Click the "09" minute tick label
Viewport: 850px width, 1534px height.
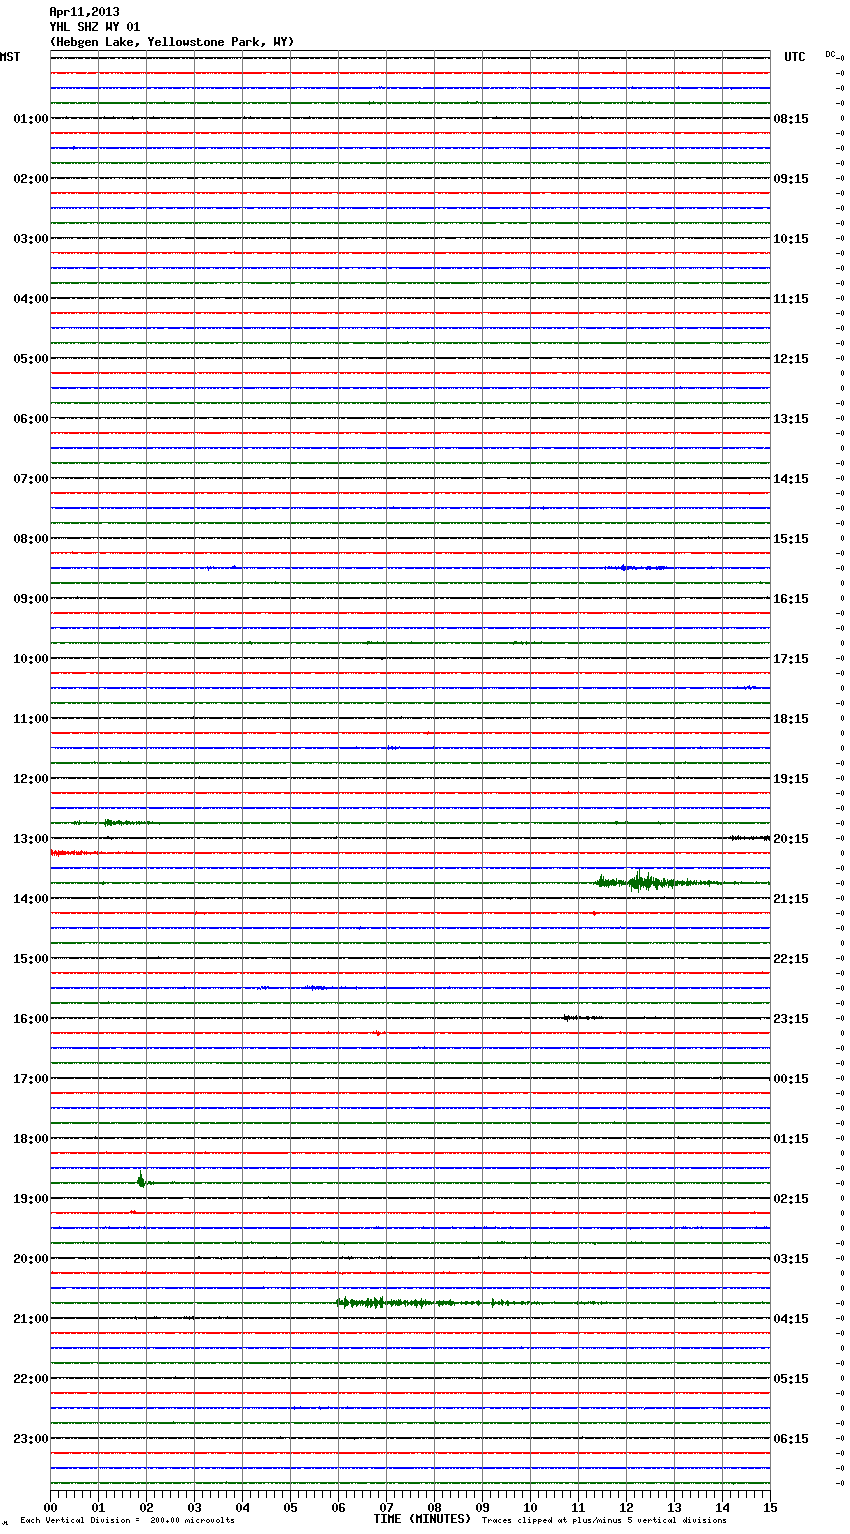(x=482, y=1508)
